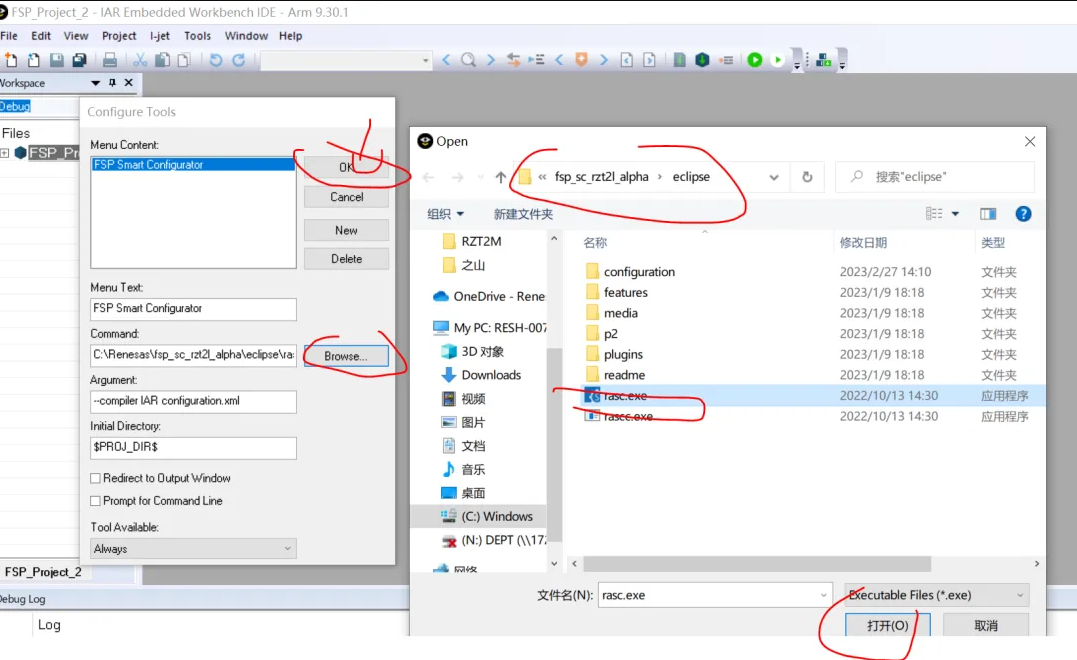1077x660 pixels.
Task: Click the Toggle Bookmark icon
Action: click(x=581, y=60)
